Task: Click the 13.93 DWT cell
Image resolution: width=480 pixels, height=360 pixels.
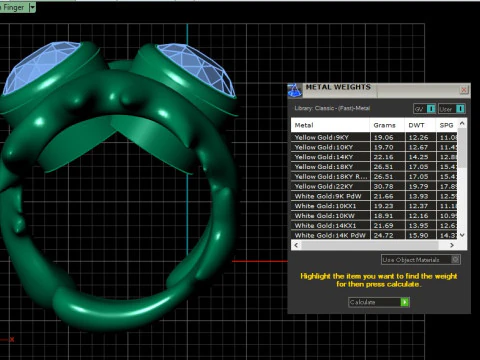Action: coord(421,196)
